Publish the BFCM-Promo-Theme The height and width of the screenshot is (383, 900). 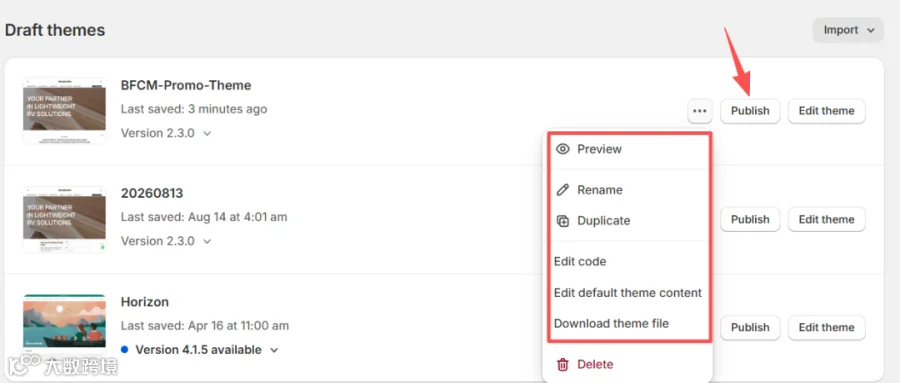(x=750, y=111)
